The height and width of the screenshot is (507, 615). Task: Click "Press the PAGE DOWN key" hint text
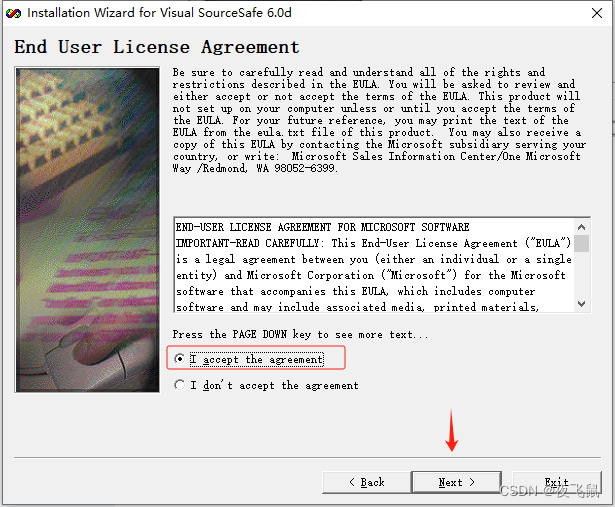tap(300, 334)
